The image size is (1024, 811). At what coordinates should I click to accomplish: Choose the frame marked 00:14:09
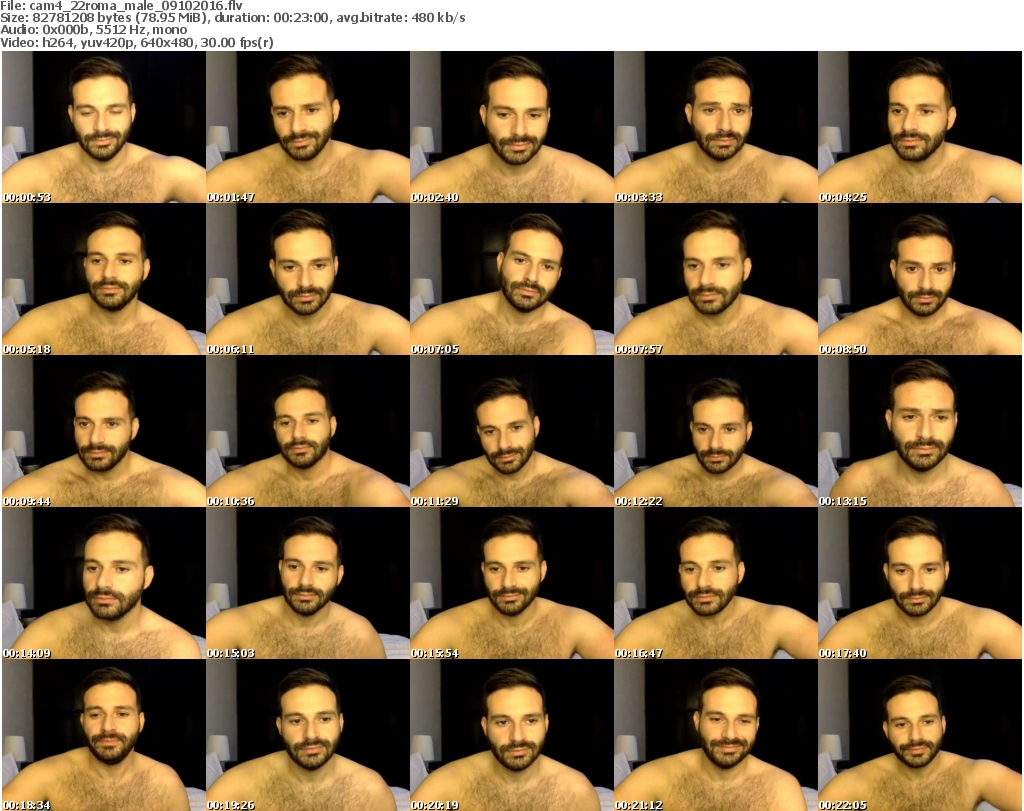pos(104,584)
